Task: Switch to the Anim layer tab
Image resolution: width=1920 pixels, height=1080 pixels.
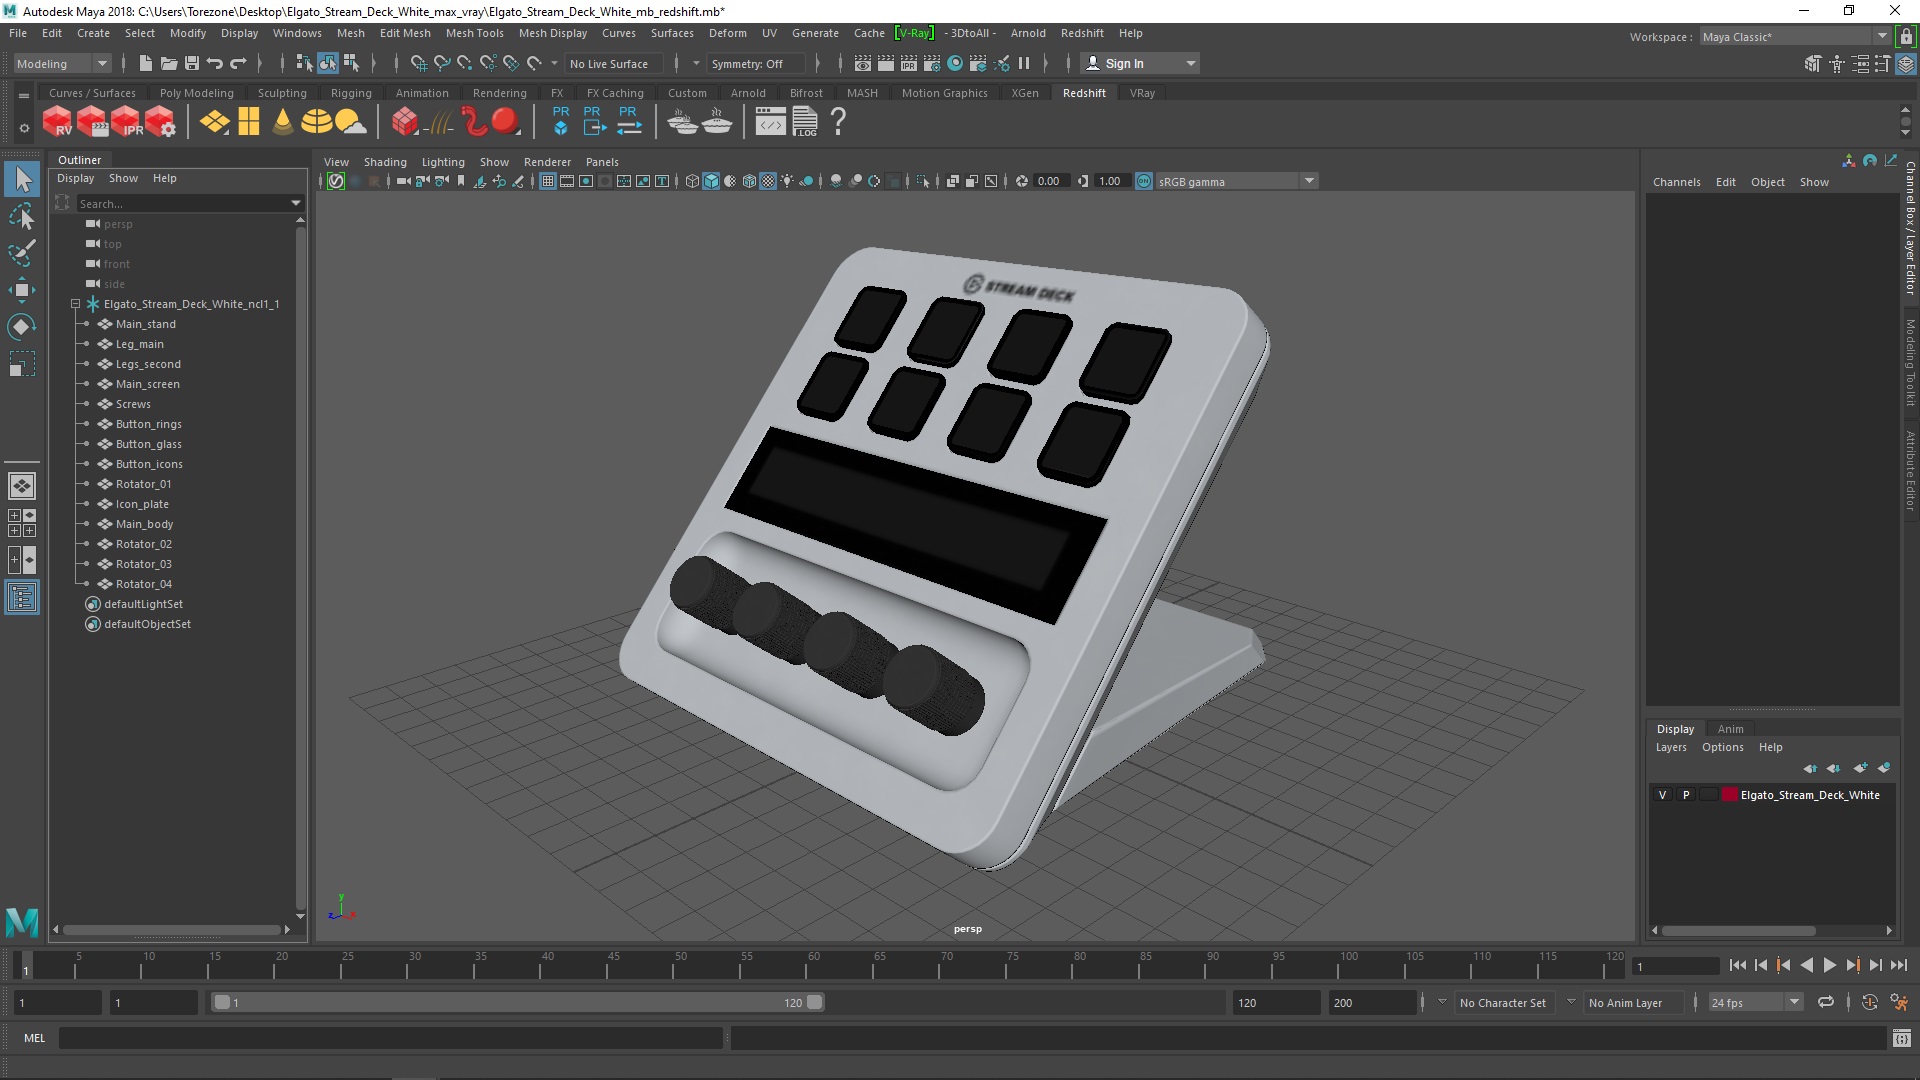Action: click(x=1730, y=729)
